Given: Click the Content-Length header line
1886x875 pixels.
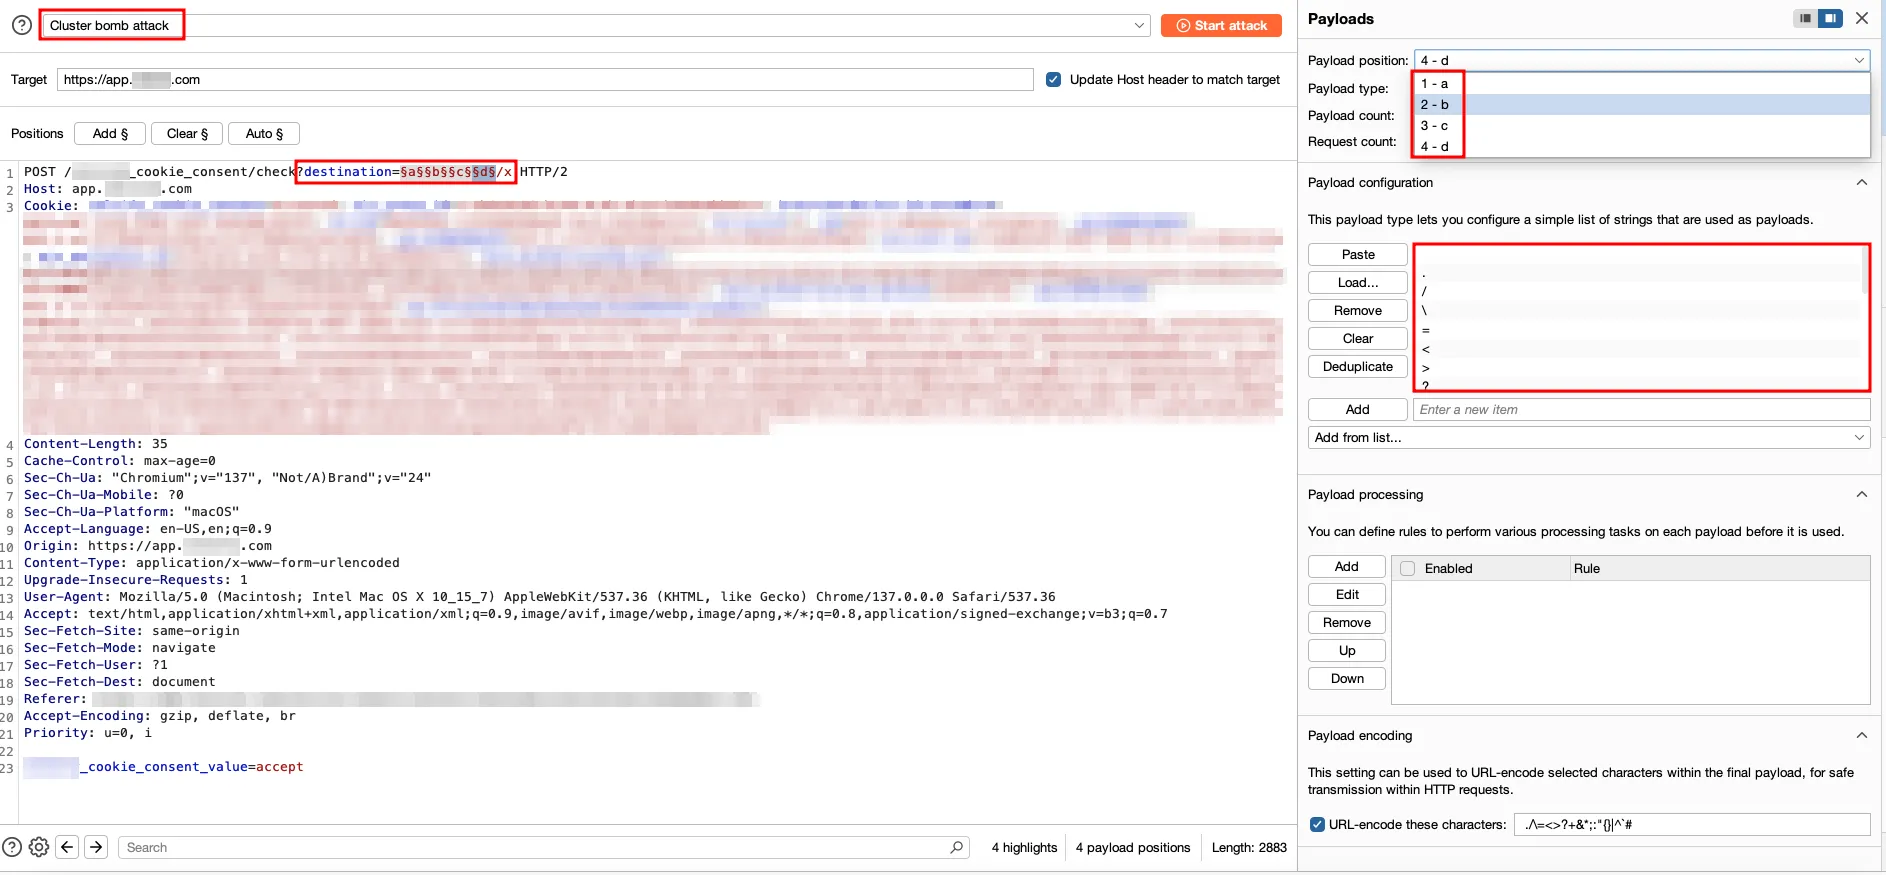Looking at the screenshot, I should point(96,444).
